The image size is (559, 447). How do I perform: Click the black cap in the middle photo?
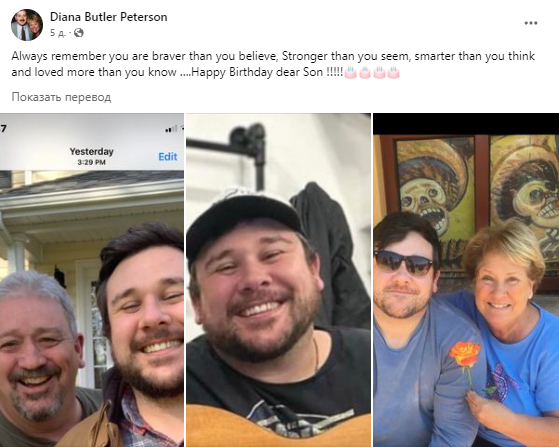(244, 221)
